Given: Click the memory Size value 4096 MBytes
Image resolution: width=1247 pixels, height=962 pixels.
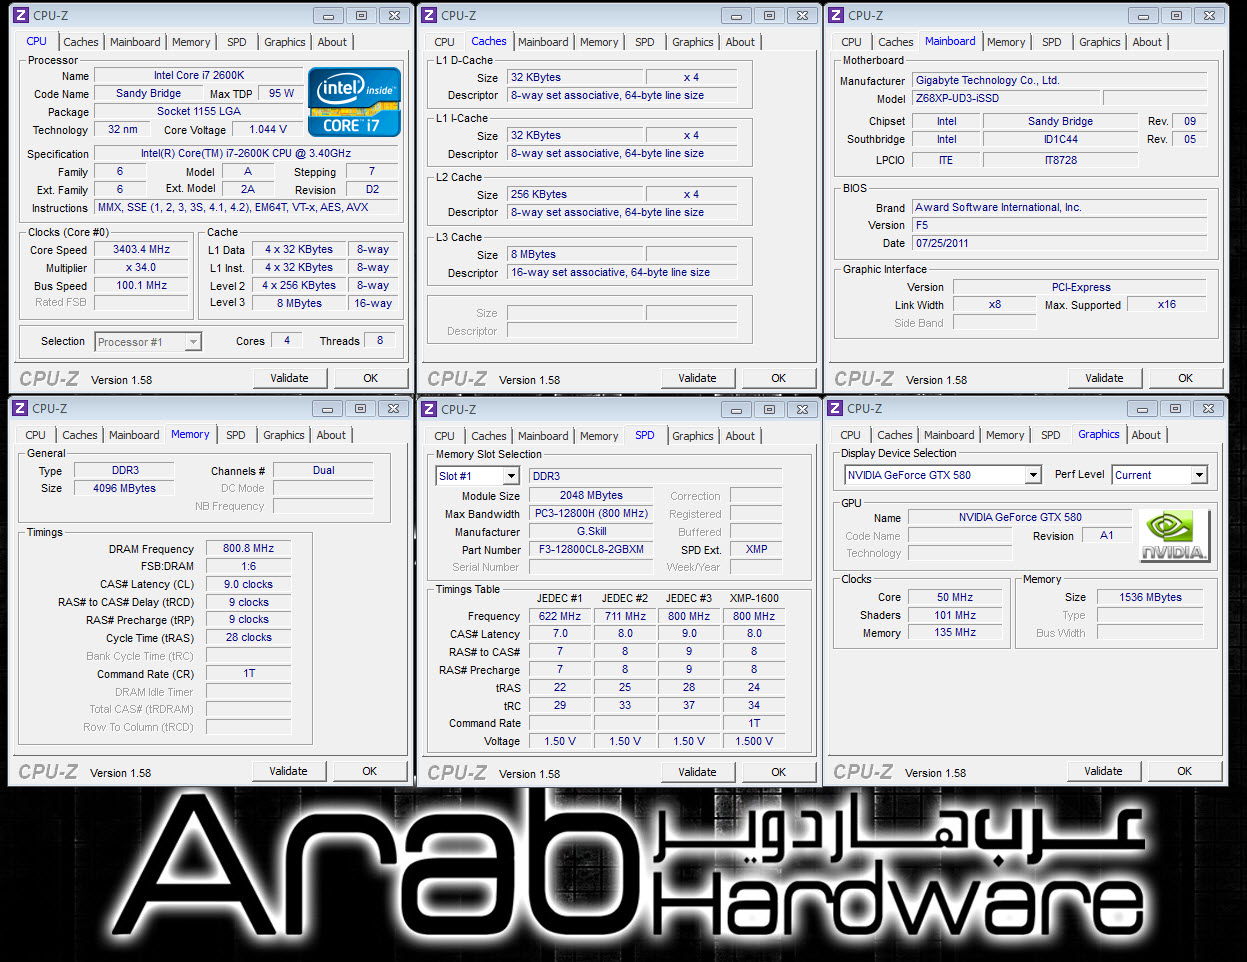Looking at the screenshot, I should point(125,488).
